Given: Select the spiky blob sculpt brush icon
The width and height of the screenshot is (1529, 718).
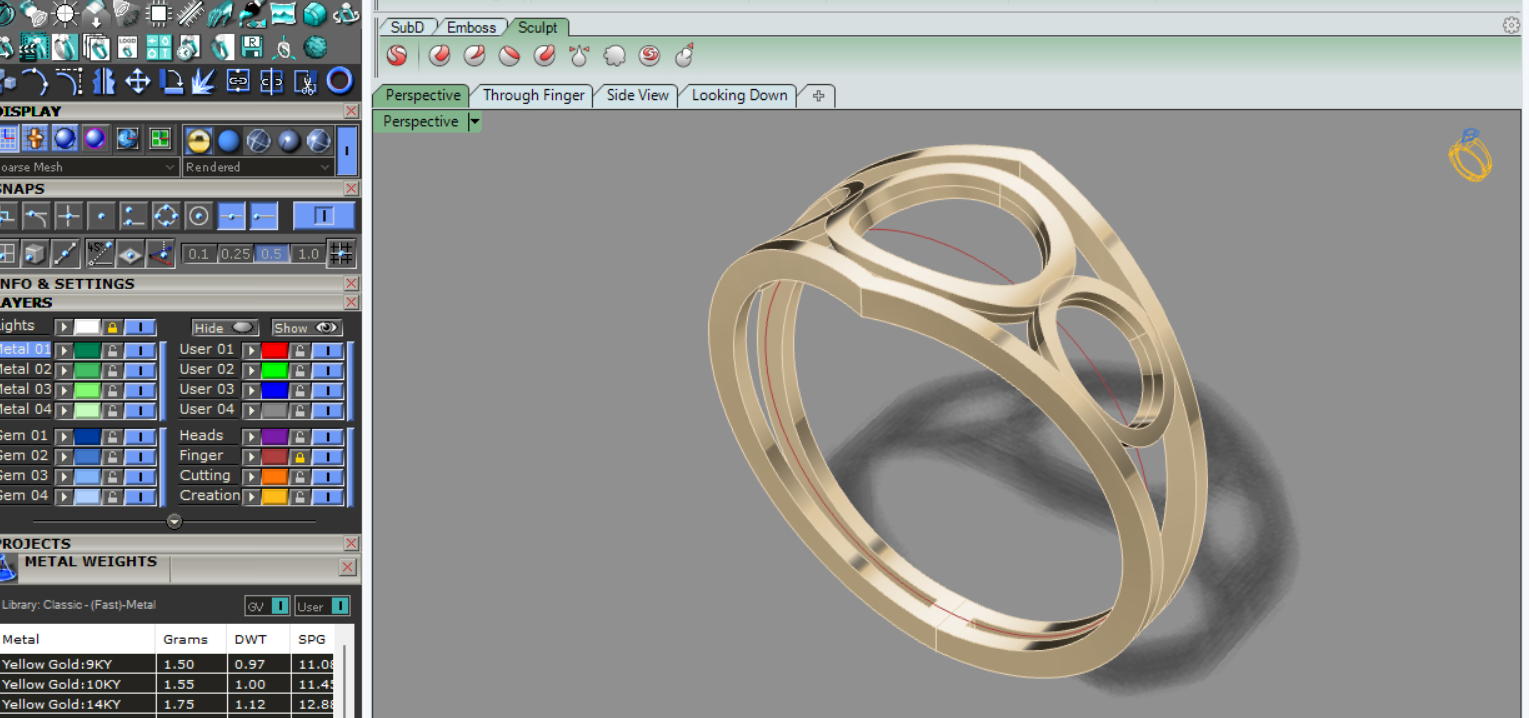Looking at the screenshot, I should click(x=614, y=56).
